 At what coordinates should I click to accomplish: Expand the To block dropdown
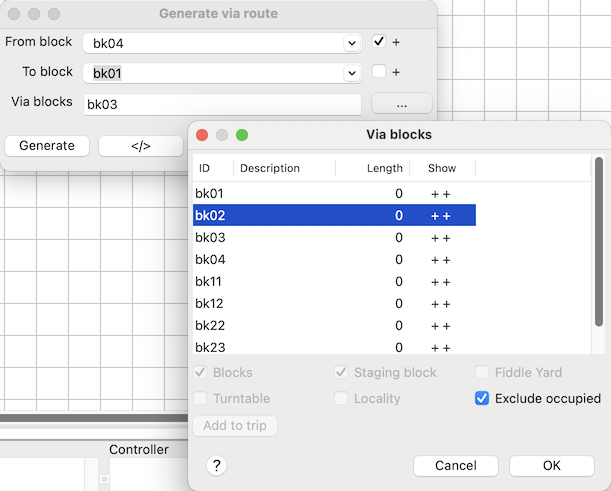tap(351, 73)
